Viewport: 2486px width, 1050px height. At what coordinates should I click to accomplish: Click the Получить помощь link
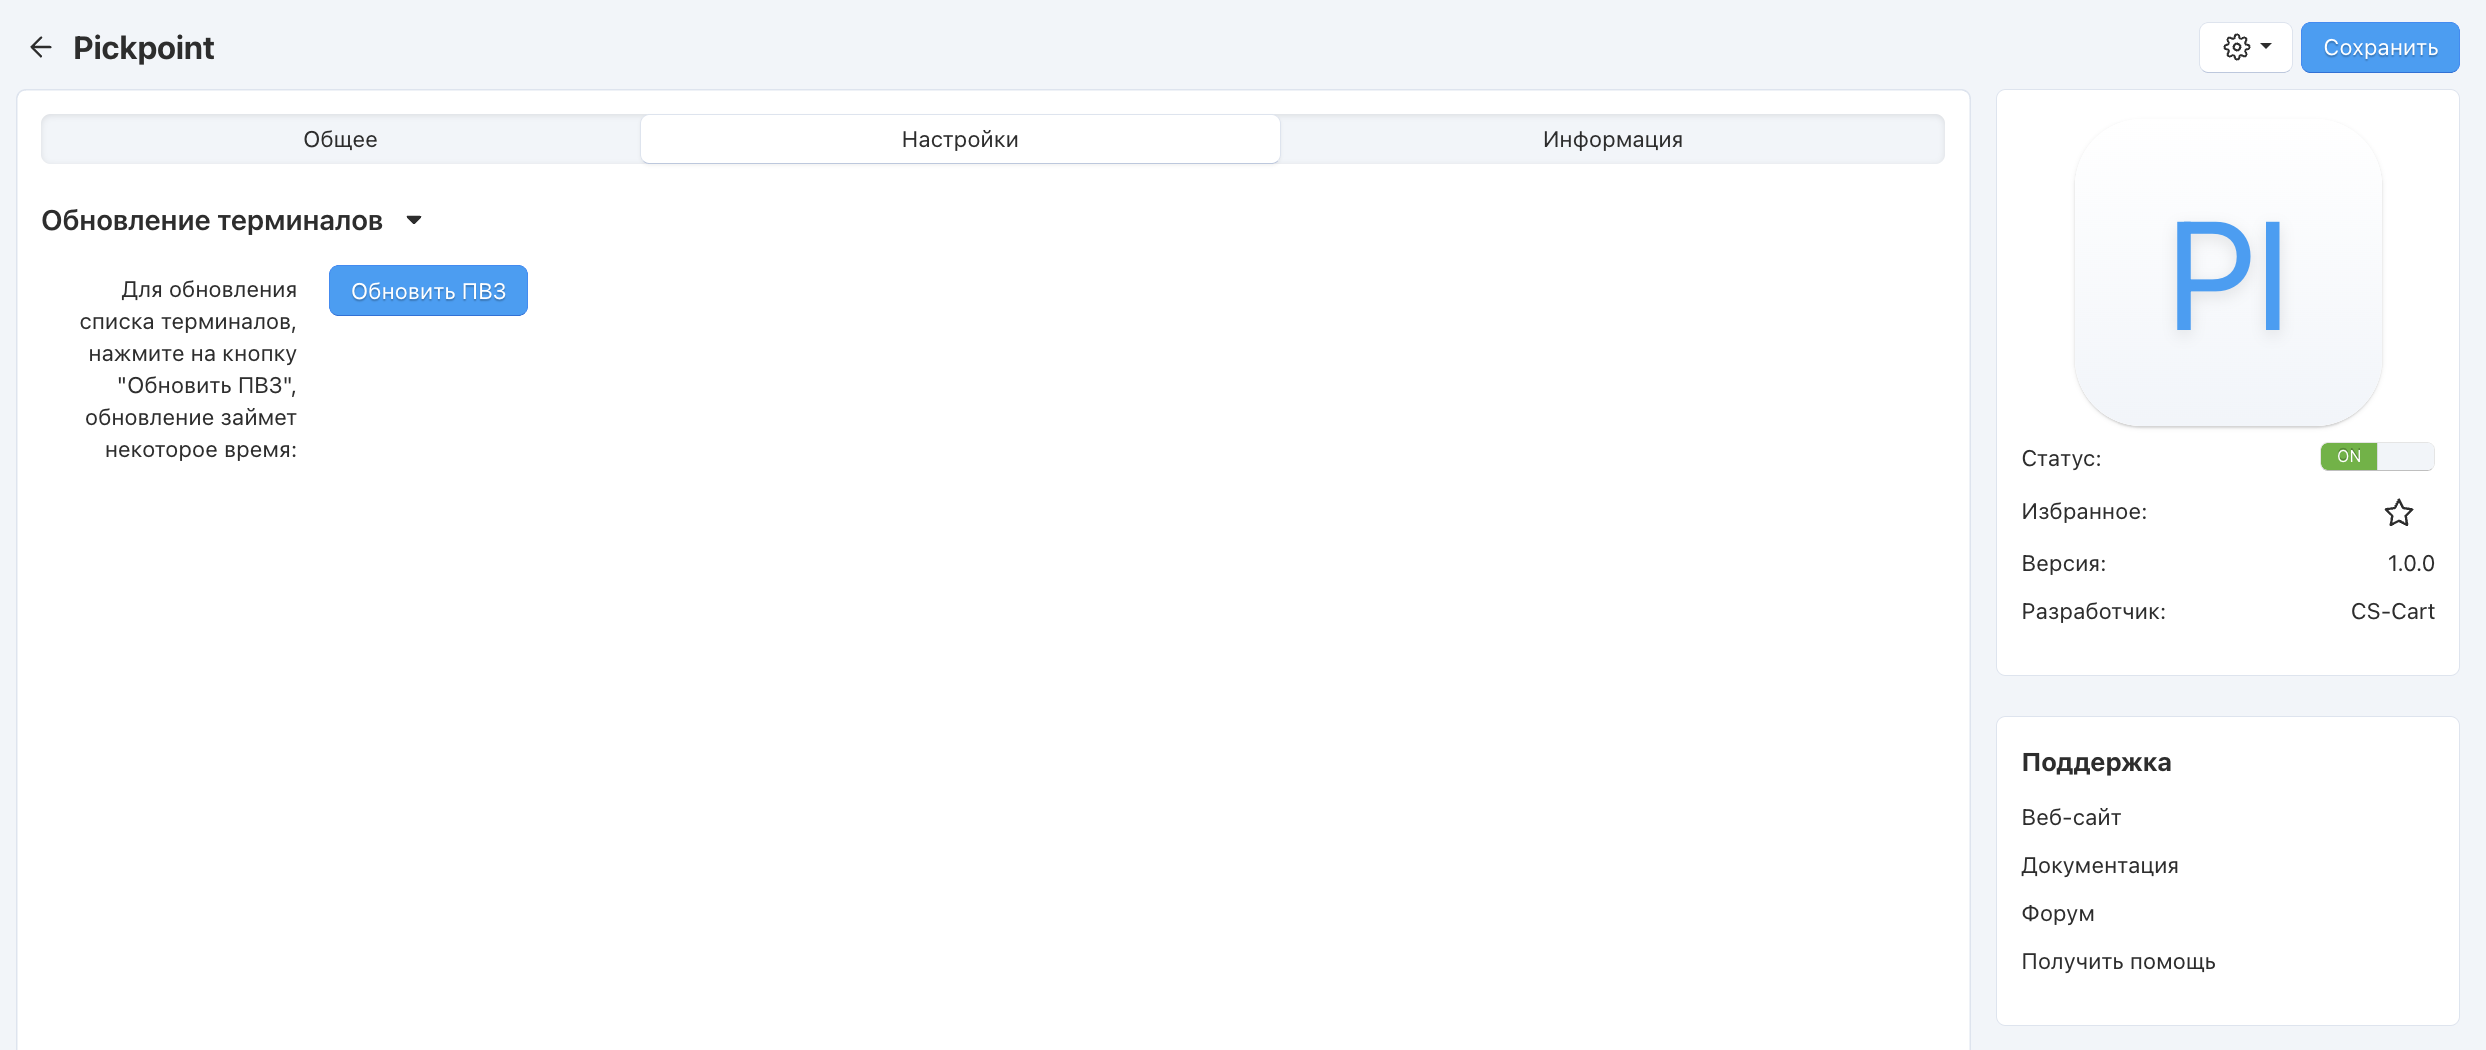point(2118,961)
